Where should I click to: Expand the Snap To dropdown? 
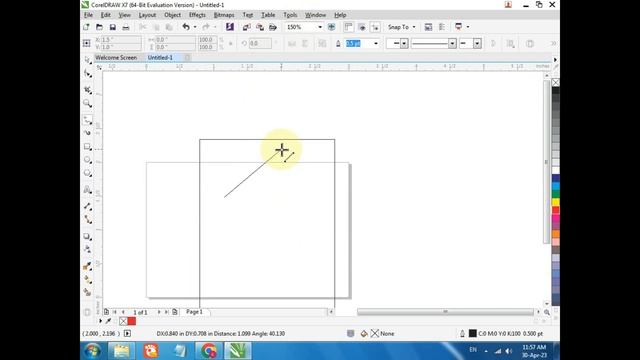click(x=414, y=27)
